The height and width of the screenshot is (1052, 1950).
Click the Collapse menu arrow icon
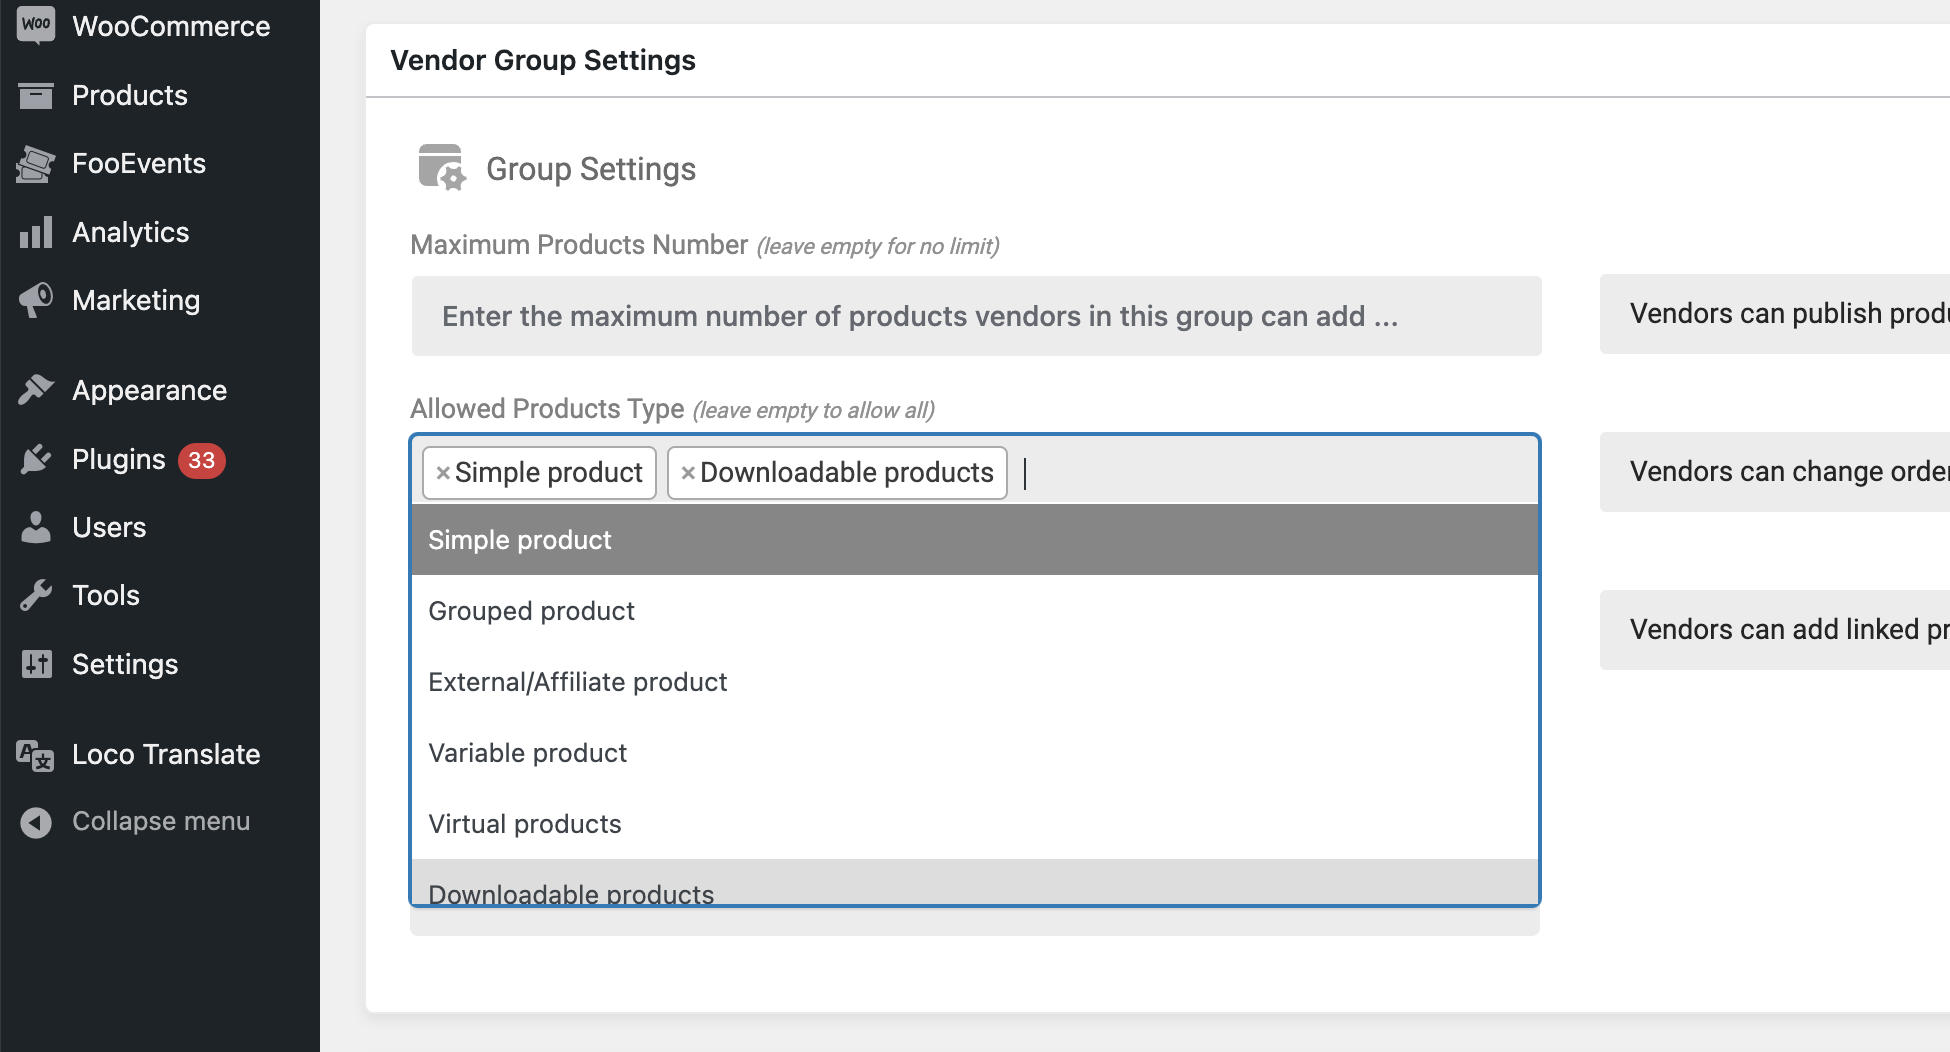click(36, 822)
